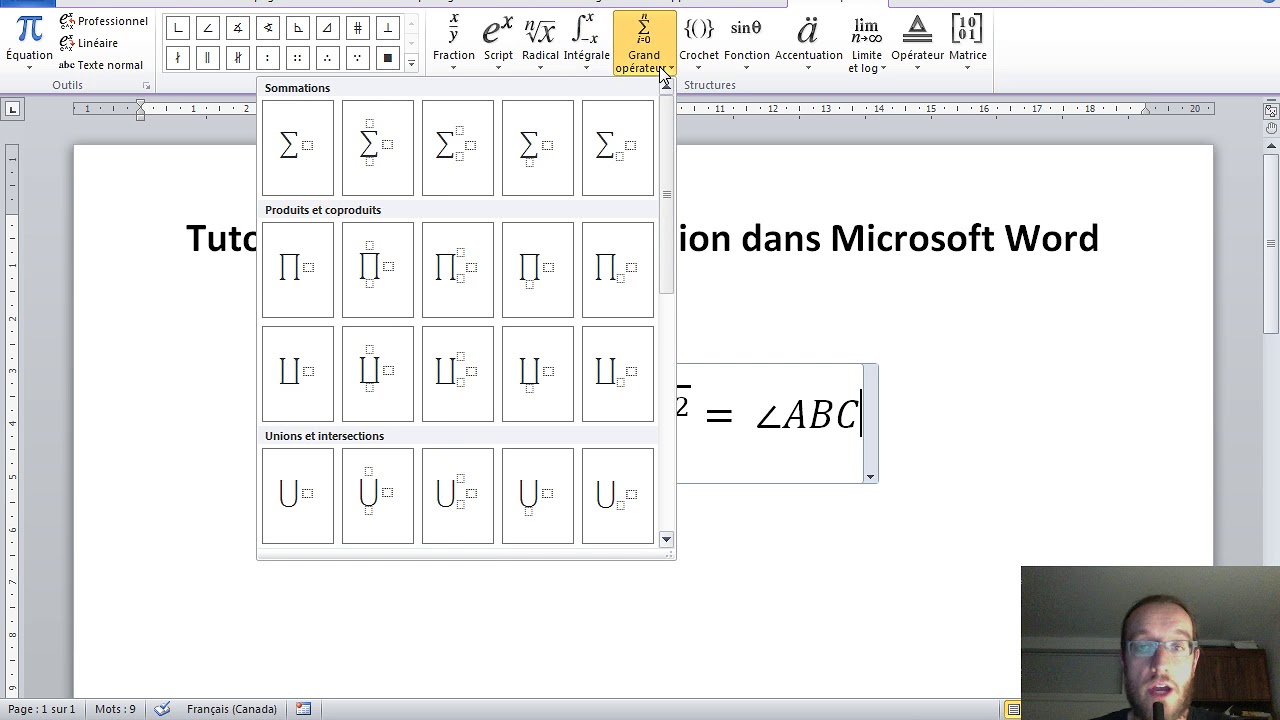Click the proofing check status icon
Viewport: 1280px width, 720px height.
point(162,709)
